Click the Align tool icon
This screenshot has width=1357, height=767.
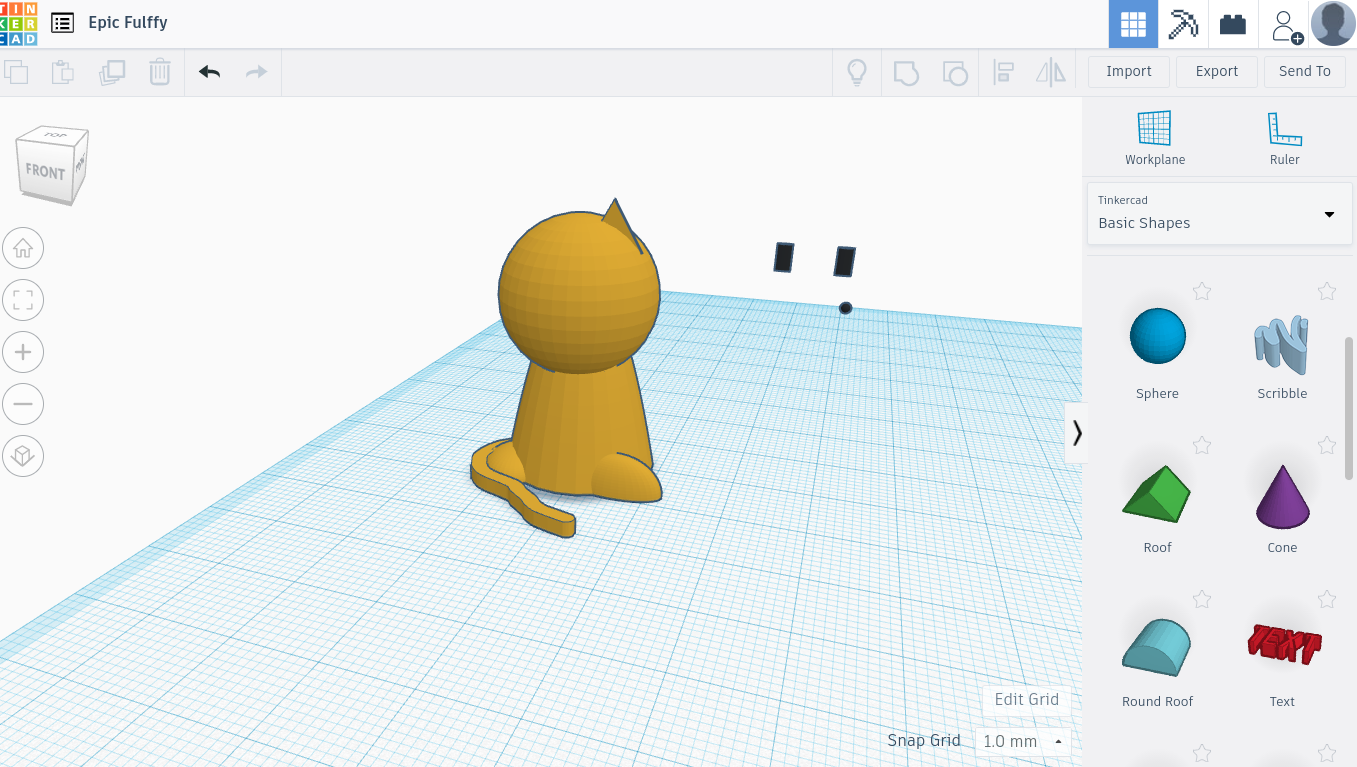(x=1003, y=72)
